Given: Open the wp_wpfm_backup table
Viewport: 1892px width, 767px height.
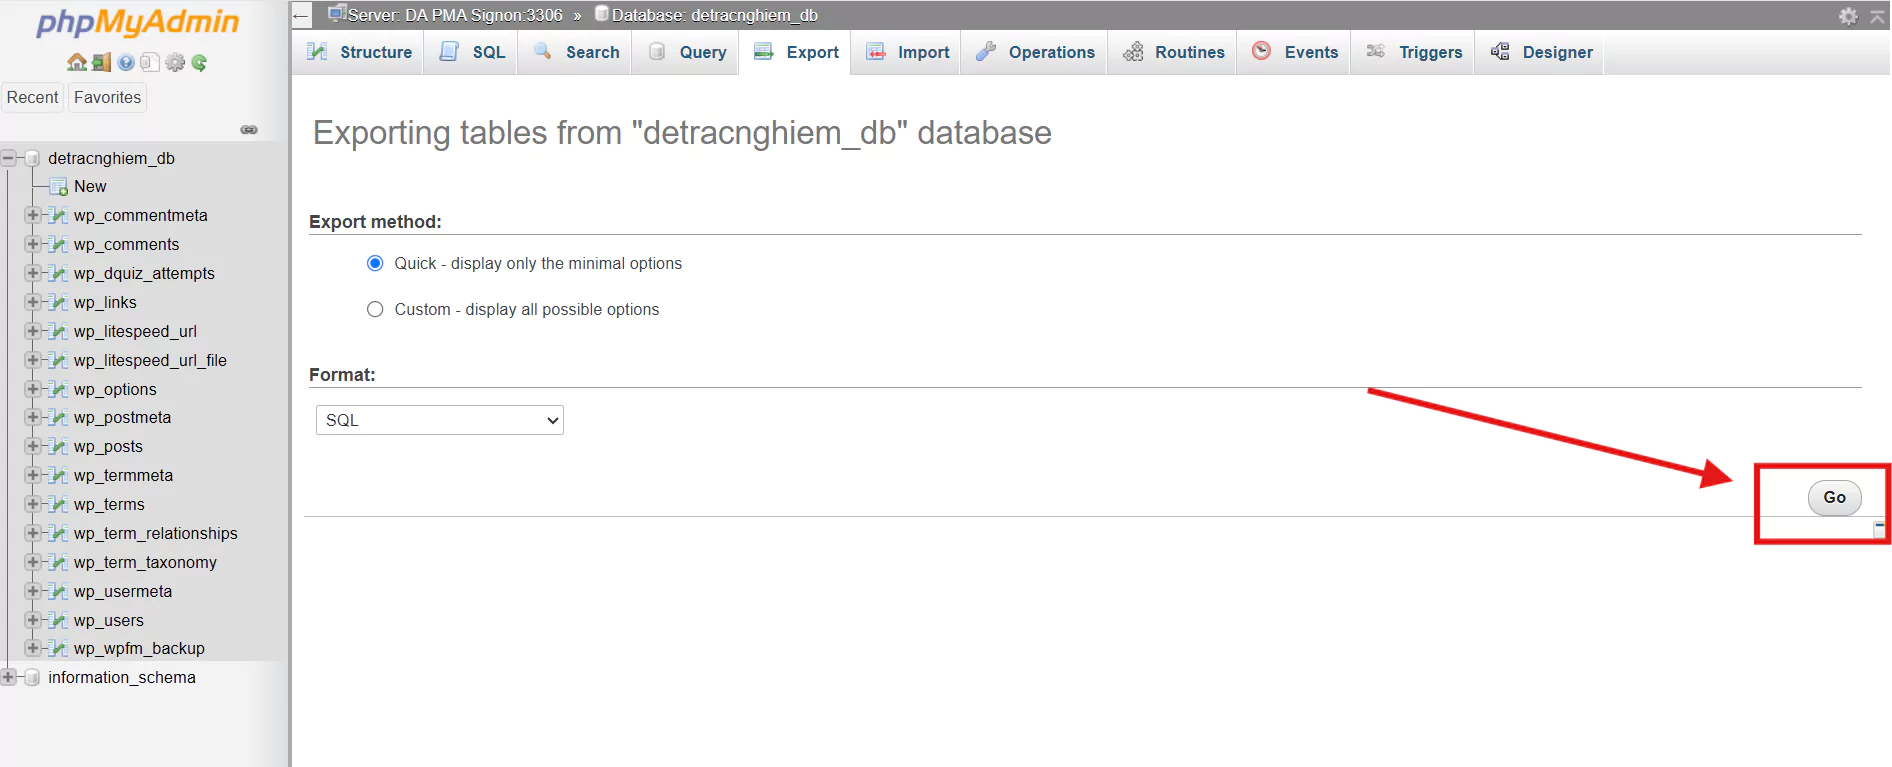Looking at the screenshot, I should point(139,649).
